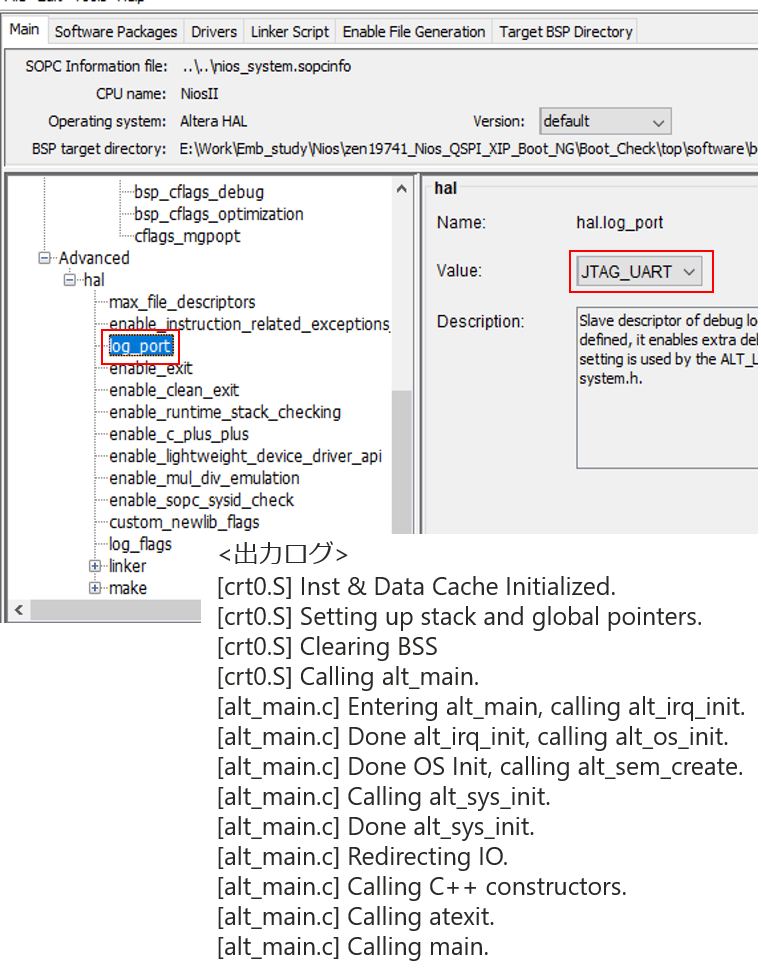Click log line 'Calling atexit.'
The height and width of the screenshot is (977, 761).
click(356, 917)
